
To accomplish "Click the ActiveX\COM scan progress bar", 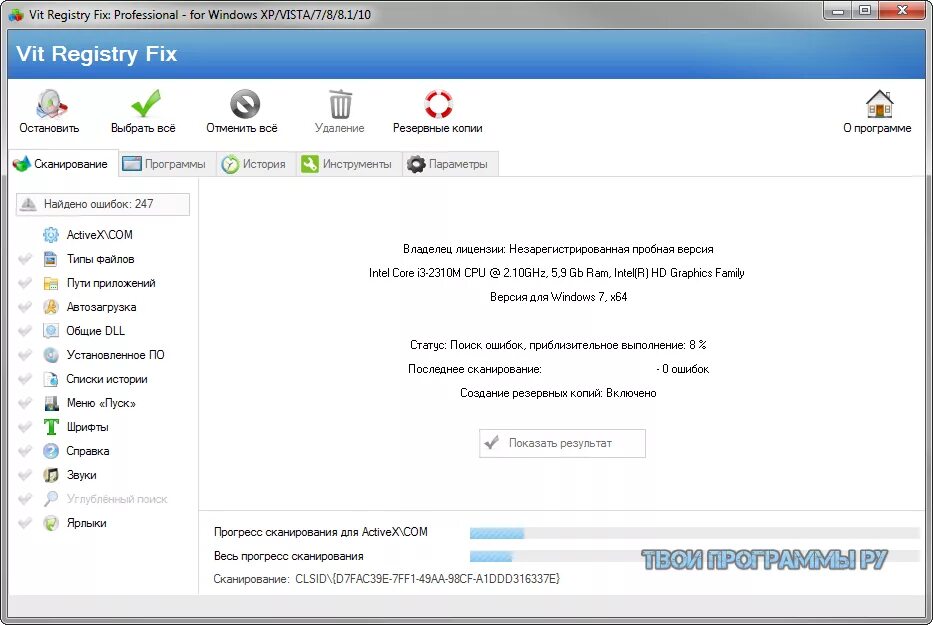I will (694, 533).
